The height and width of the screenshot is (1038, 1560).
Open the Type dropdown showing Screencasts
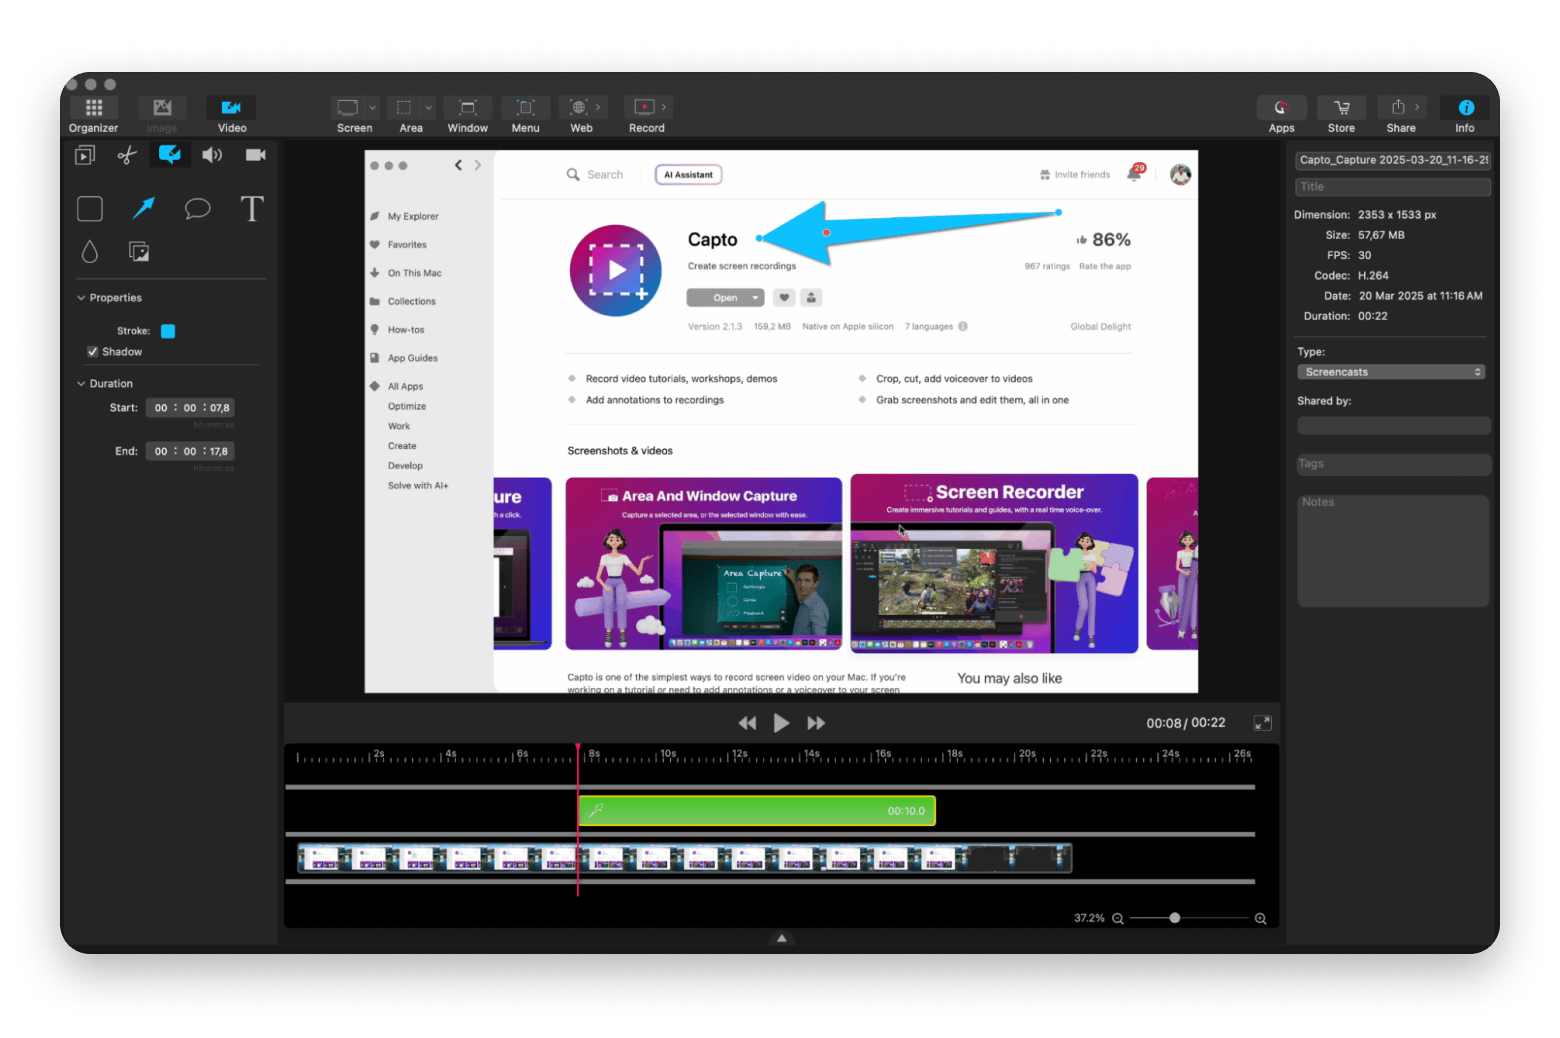pyautogui.click(x=1390, y=372)
